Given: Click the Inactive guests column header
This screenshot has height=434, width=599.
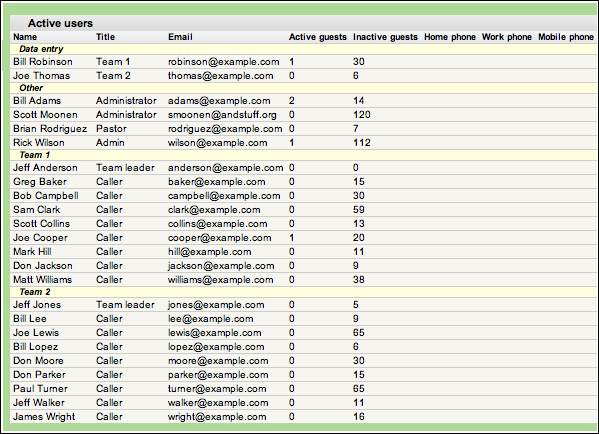Looking at the screenshot, I should click(x=385, y=37).
